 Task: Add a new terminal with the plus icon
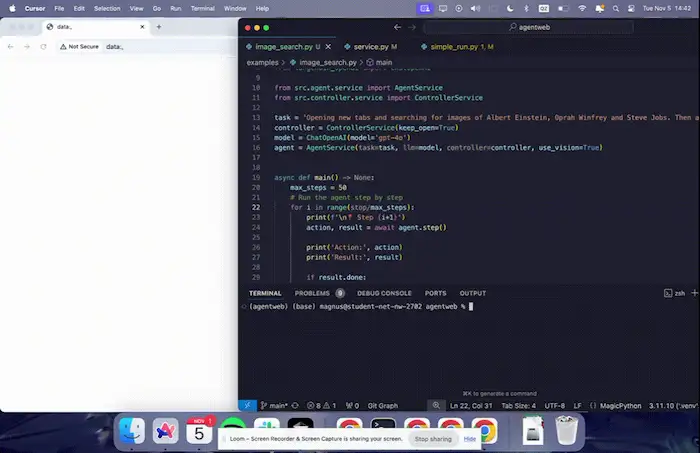click(694, 293)
